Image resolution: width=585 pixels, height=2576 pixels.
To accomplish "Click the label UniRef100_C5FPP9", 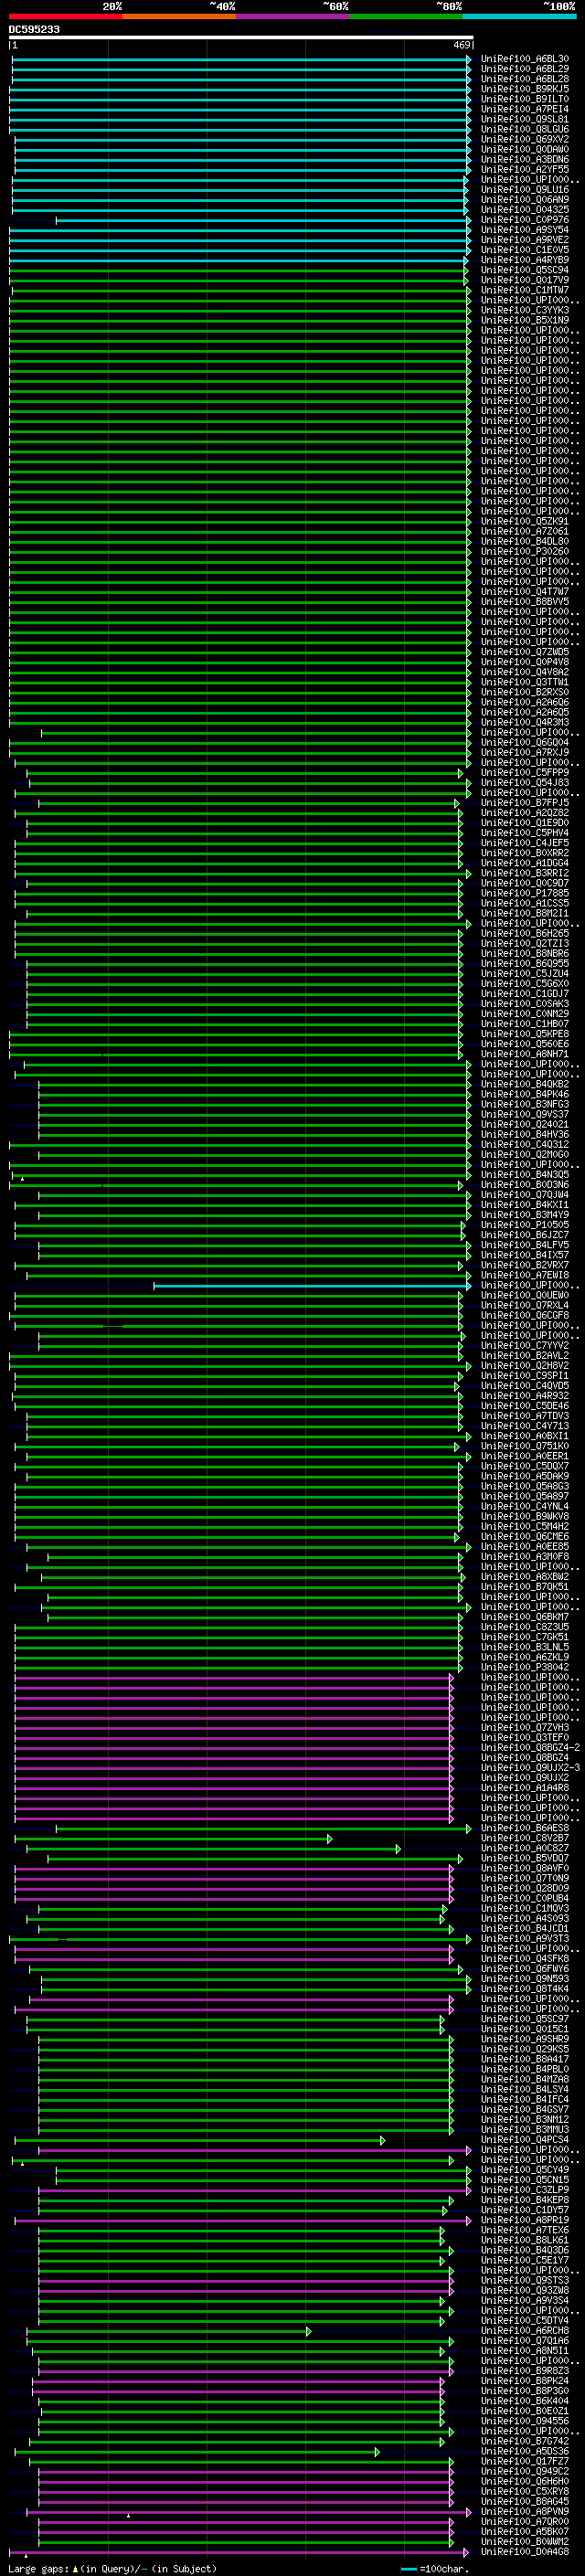I will (x=525, y=773).
